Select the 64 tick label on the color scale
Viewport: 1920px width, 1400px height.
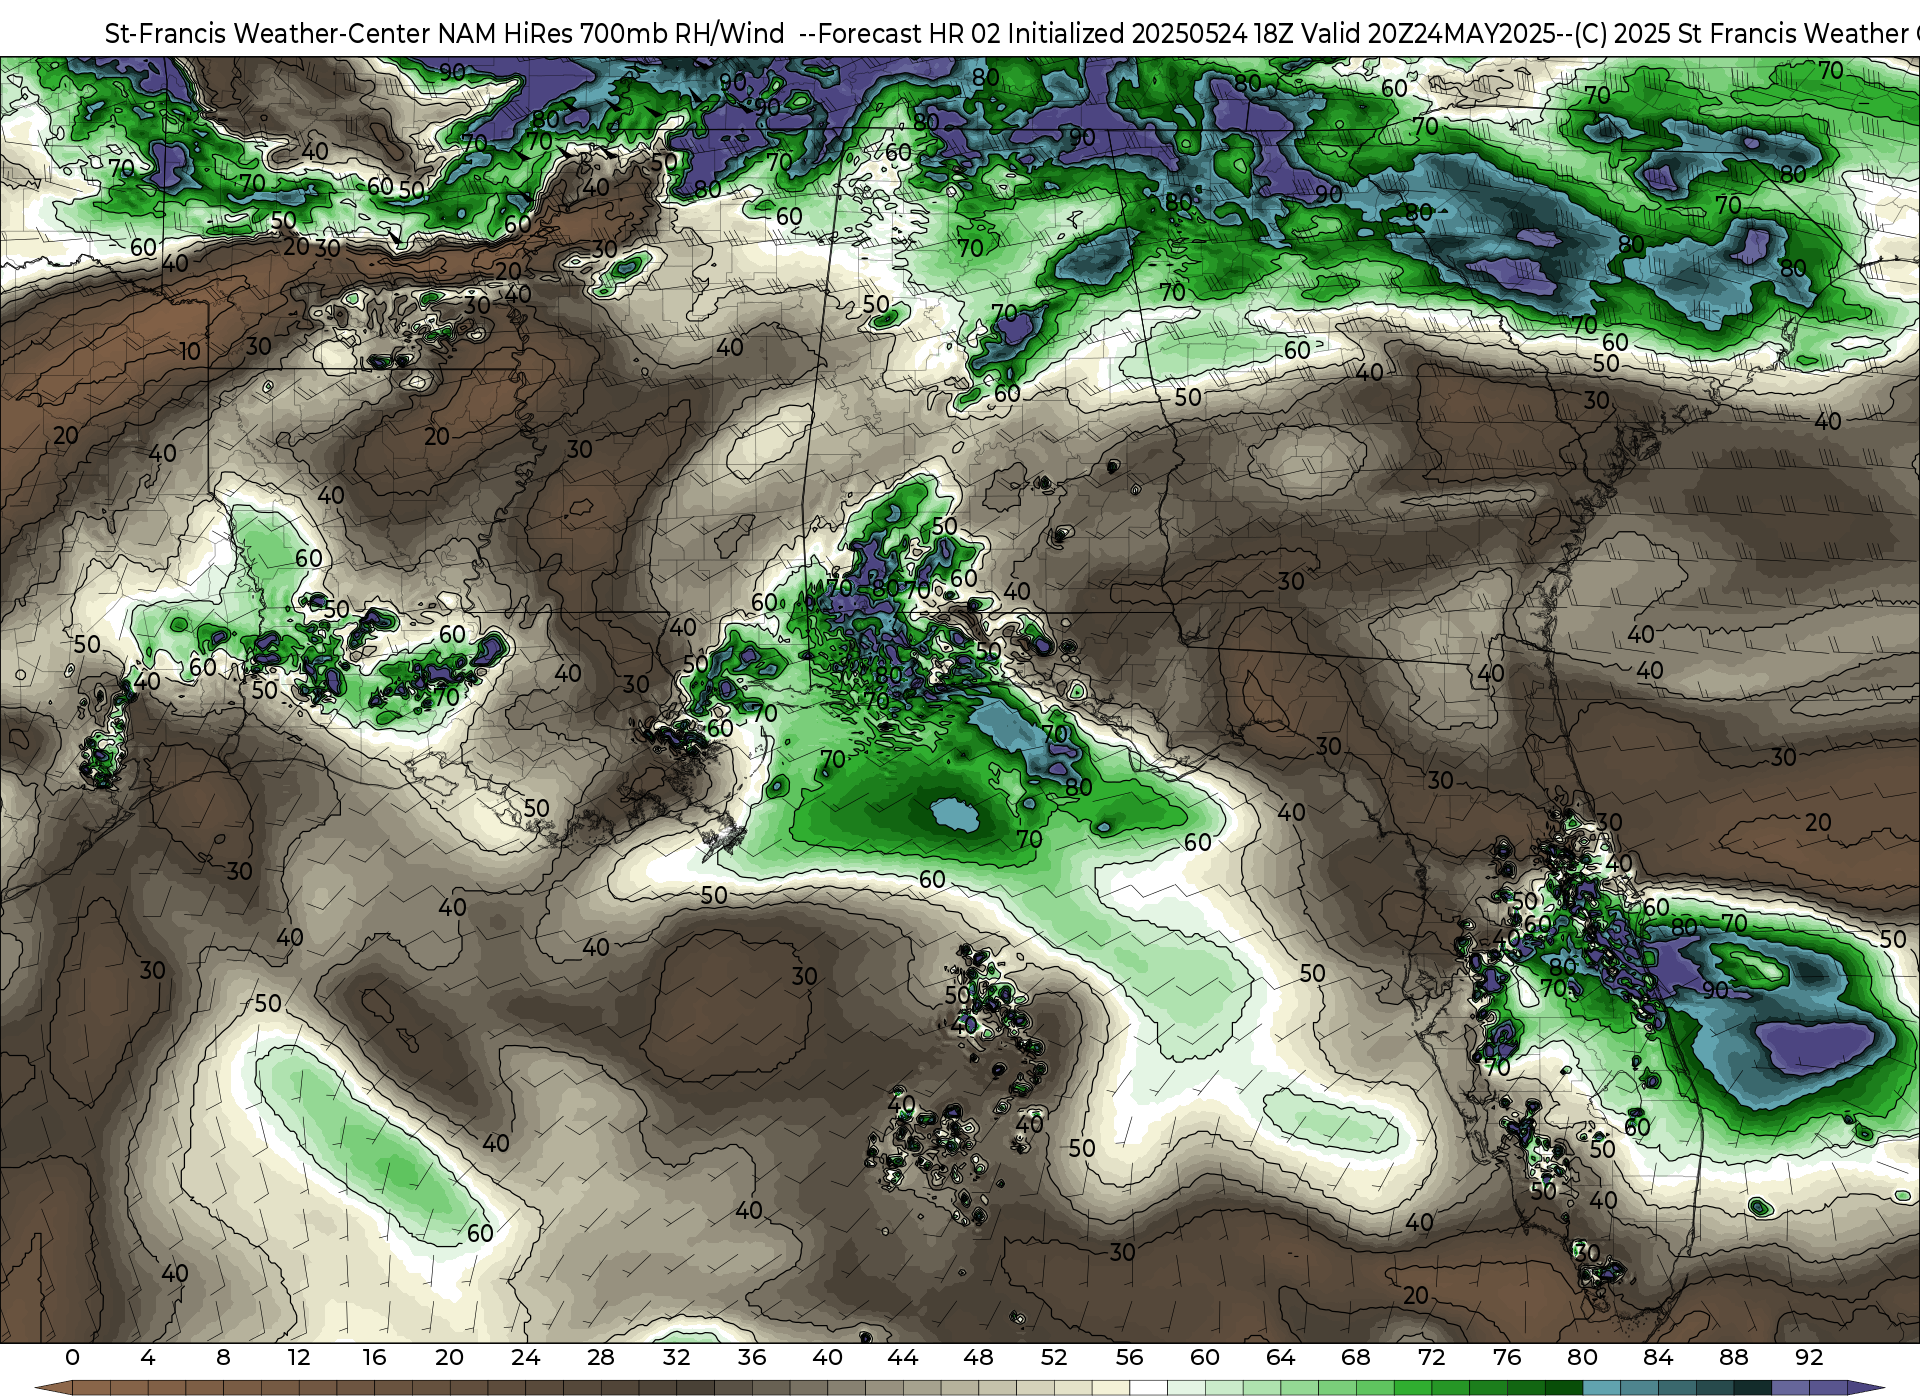[1280, 1358]
